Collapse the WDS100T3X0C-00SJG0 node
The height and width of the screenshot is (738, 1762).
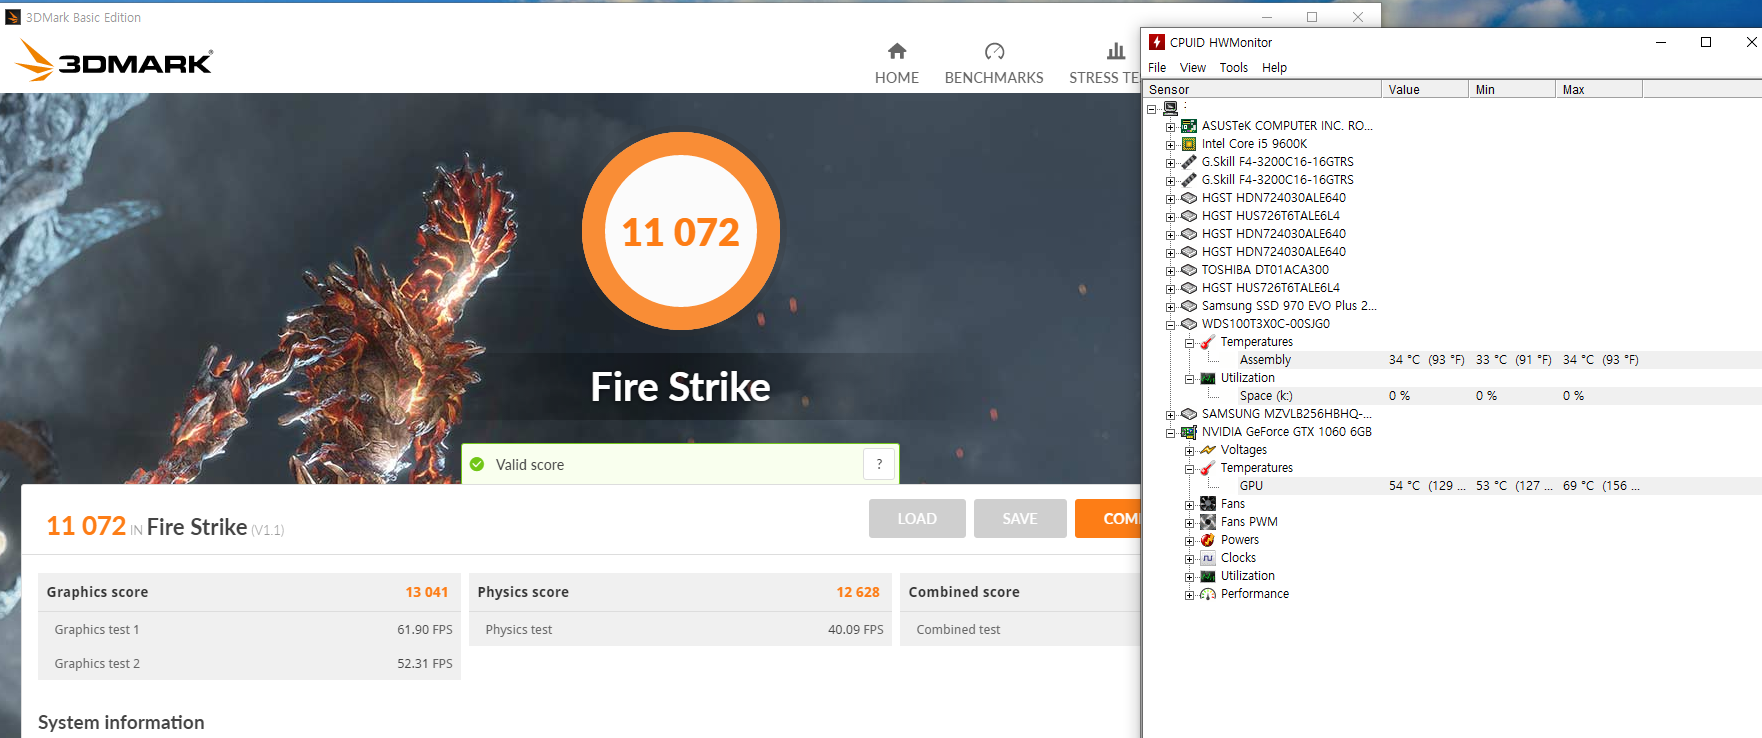(1170, 325)
